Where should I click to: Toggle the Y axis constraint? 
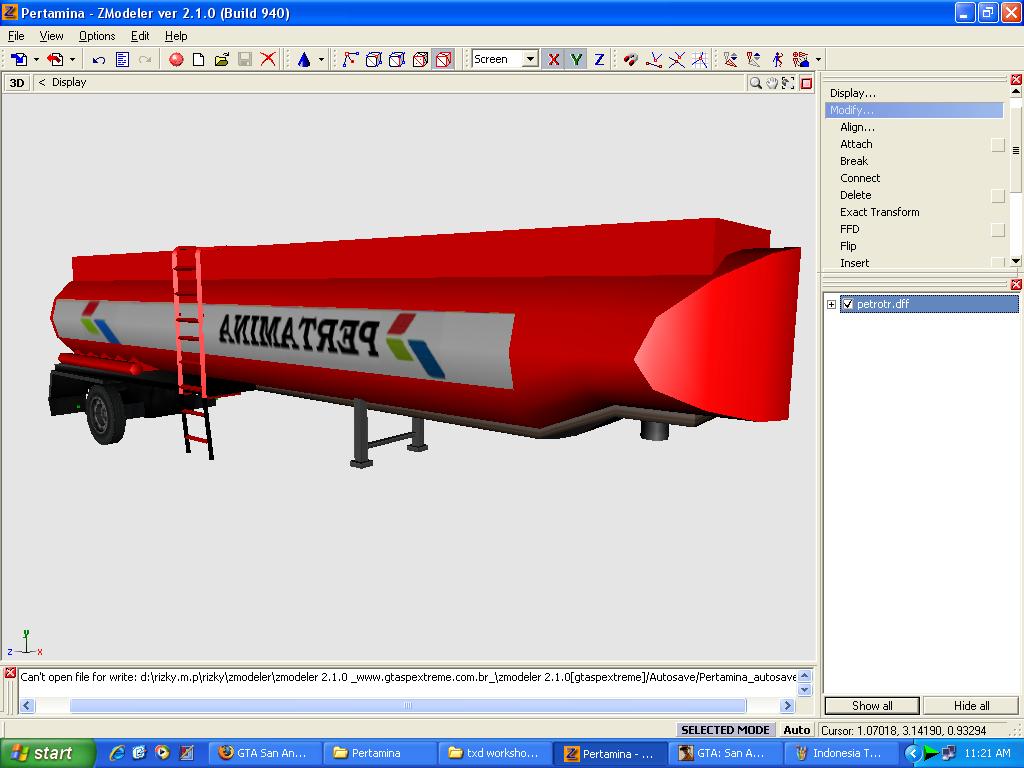pos(576,60)
